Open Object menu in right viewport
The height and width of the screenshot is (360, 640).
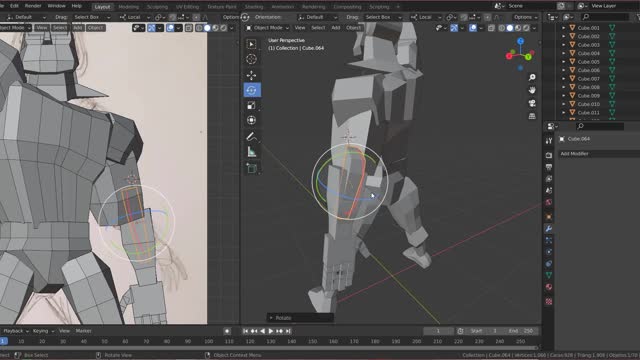pos(353,28)
